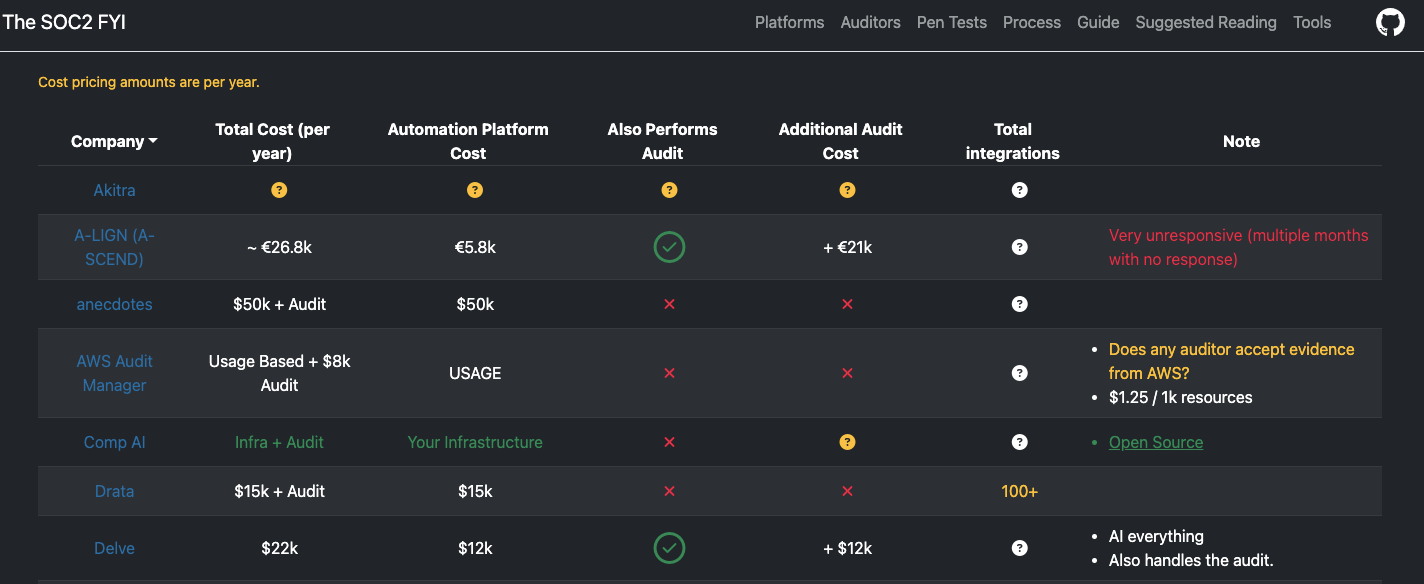Viewport: 1424px width, 584px height.
Task: Click Delve's green audit checkmark
Action: coord(669,548)
